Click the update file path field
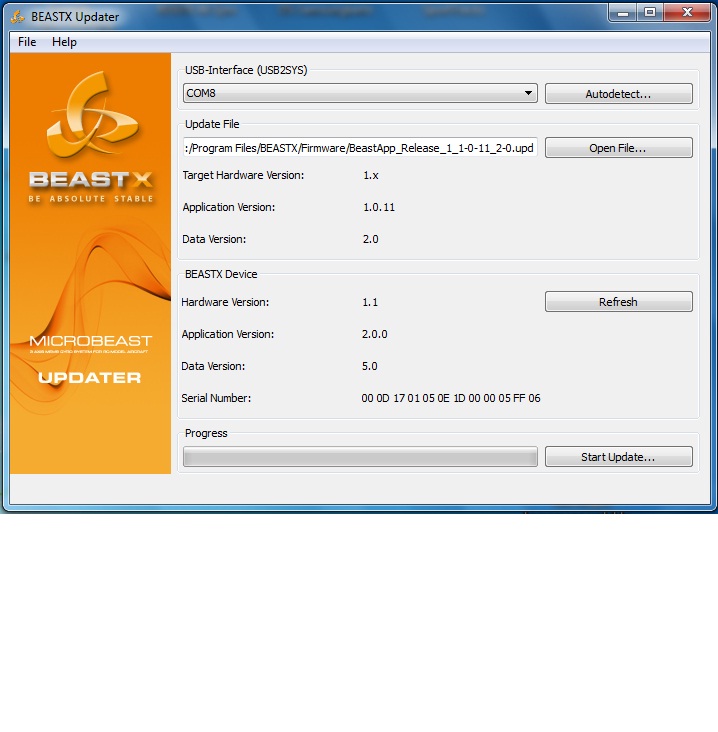 coord(360,148)
